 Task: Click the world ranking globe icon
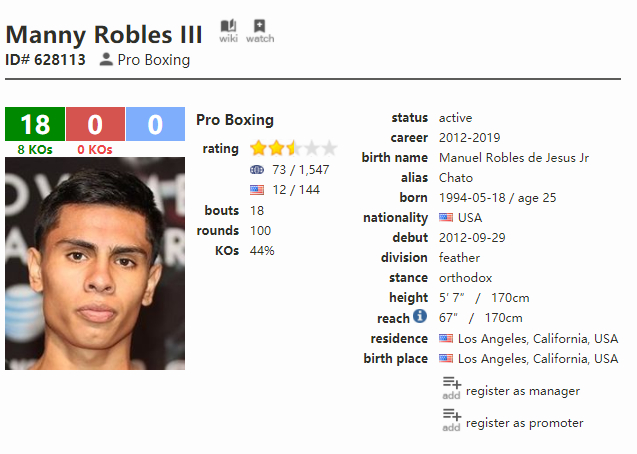coord(257,169)
